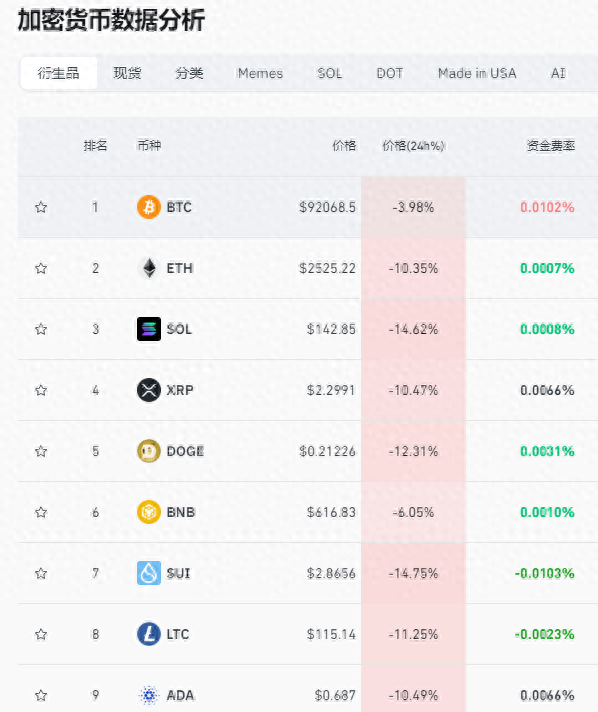Open the Memes tab

260,73
